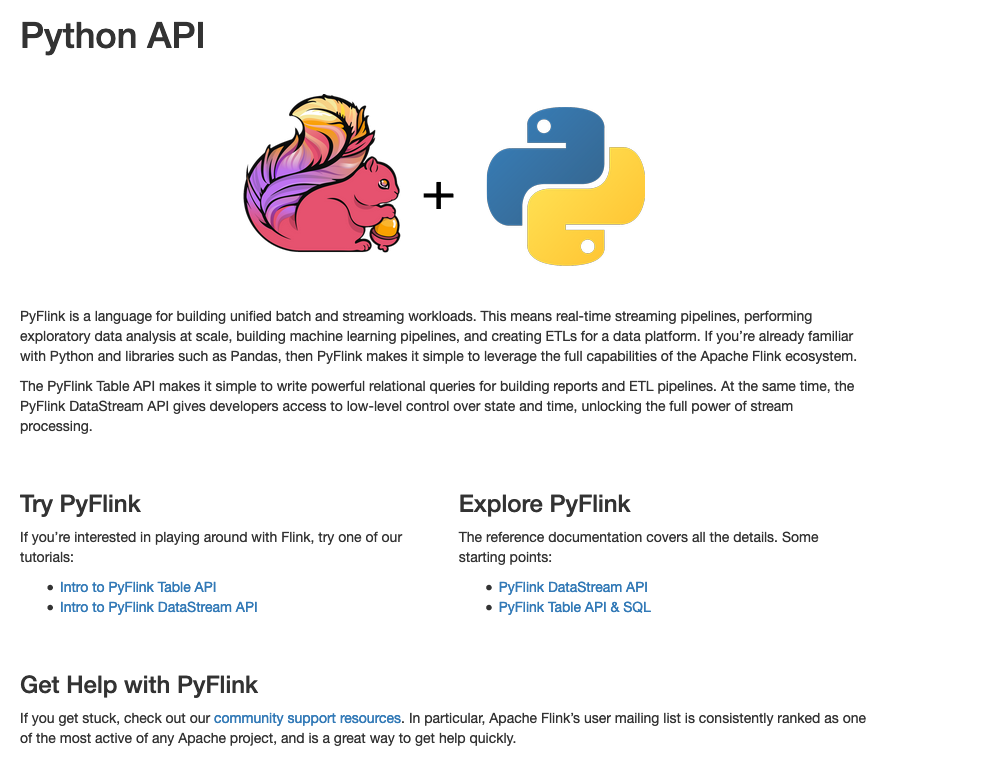Viewport: 991px width, 770px height.
Task: Click the Python logo image
Action: coord(566,186)
